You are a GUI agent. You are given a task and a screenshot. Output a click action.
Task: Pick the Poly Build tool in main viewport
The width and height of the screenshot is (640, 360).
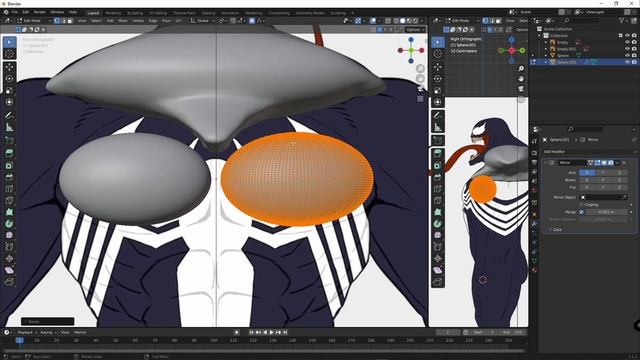(x=9, y=212)
